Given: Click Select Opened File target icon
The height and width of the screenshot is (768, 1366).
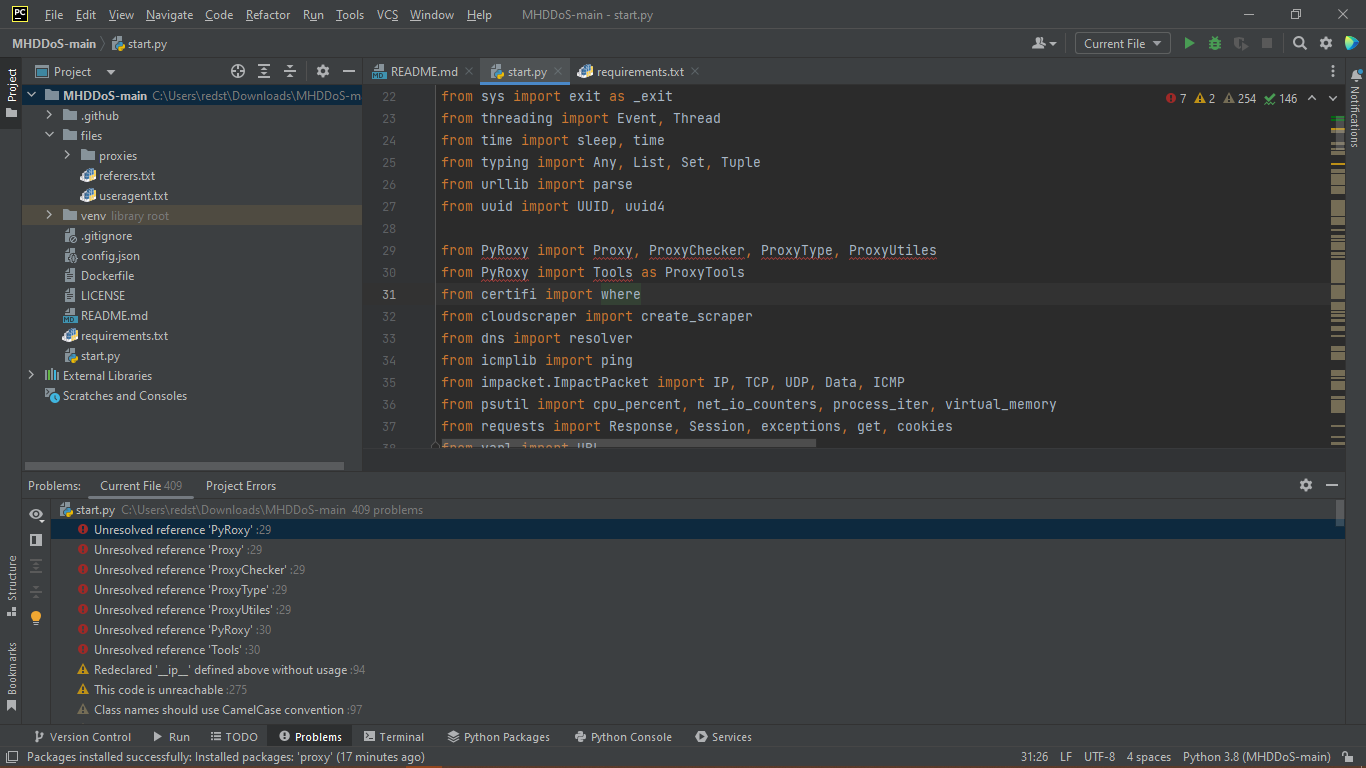Looking at the screenshot, I should [238, 71].
